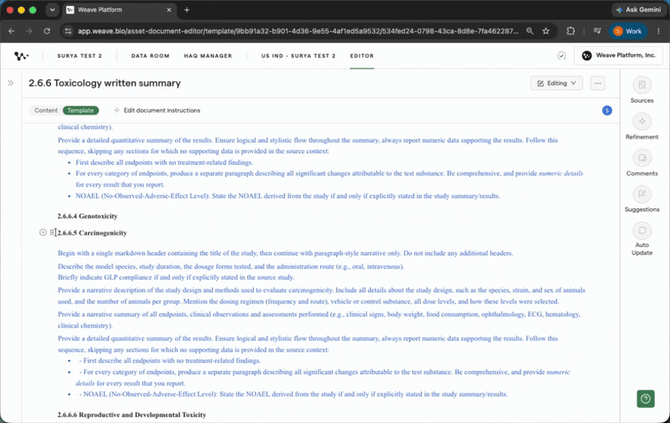This screenshot has width=670, height=423.
Task: Open the Data Room tab
Action: click(x=150, y=56)
